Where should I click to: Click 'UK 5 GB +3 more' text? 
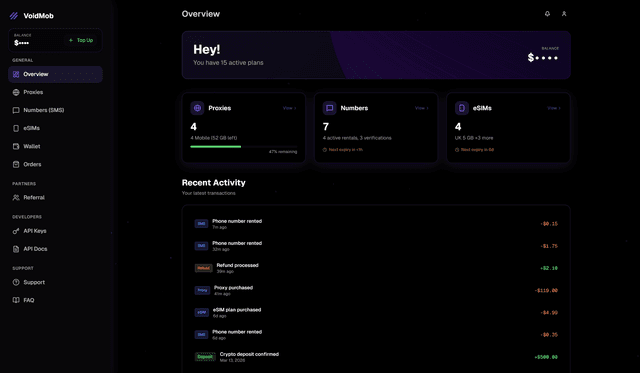474,138
